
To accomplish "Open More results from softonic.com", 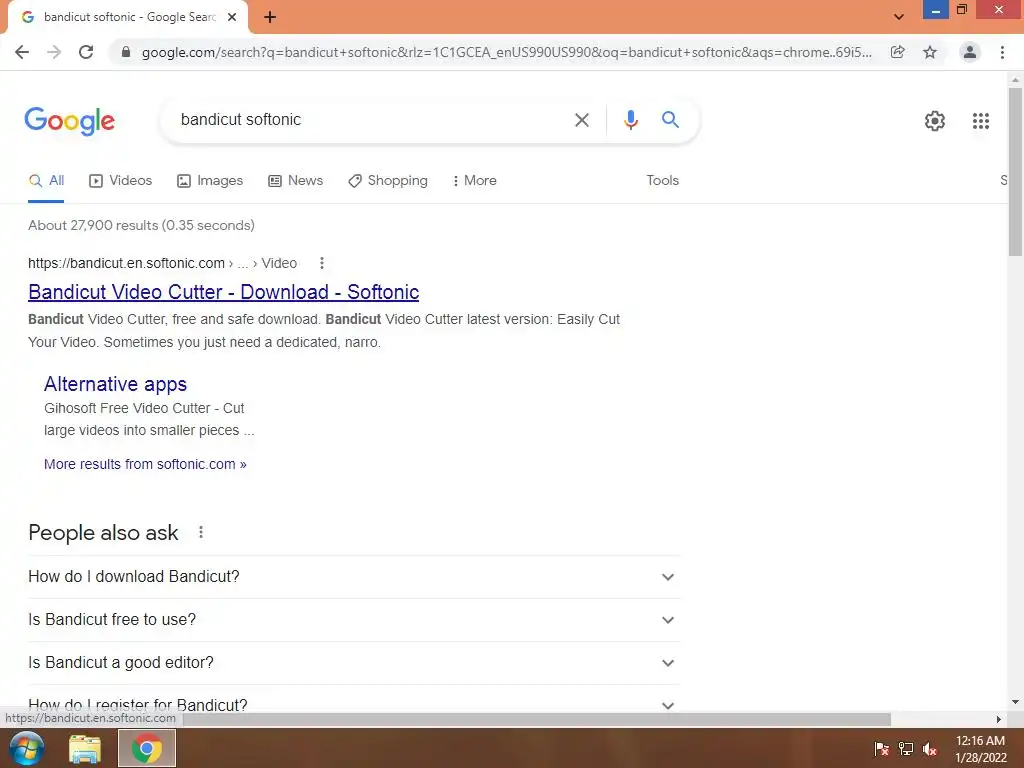I will 145,464.
